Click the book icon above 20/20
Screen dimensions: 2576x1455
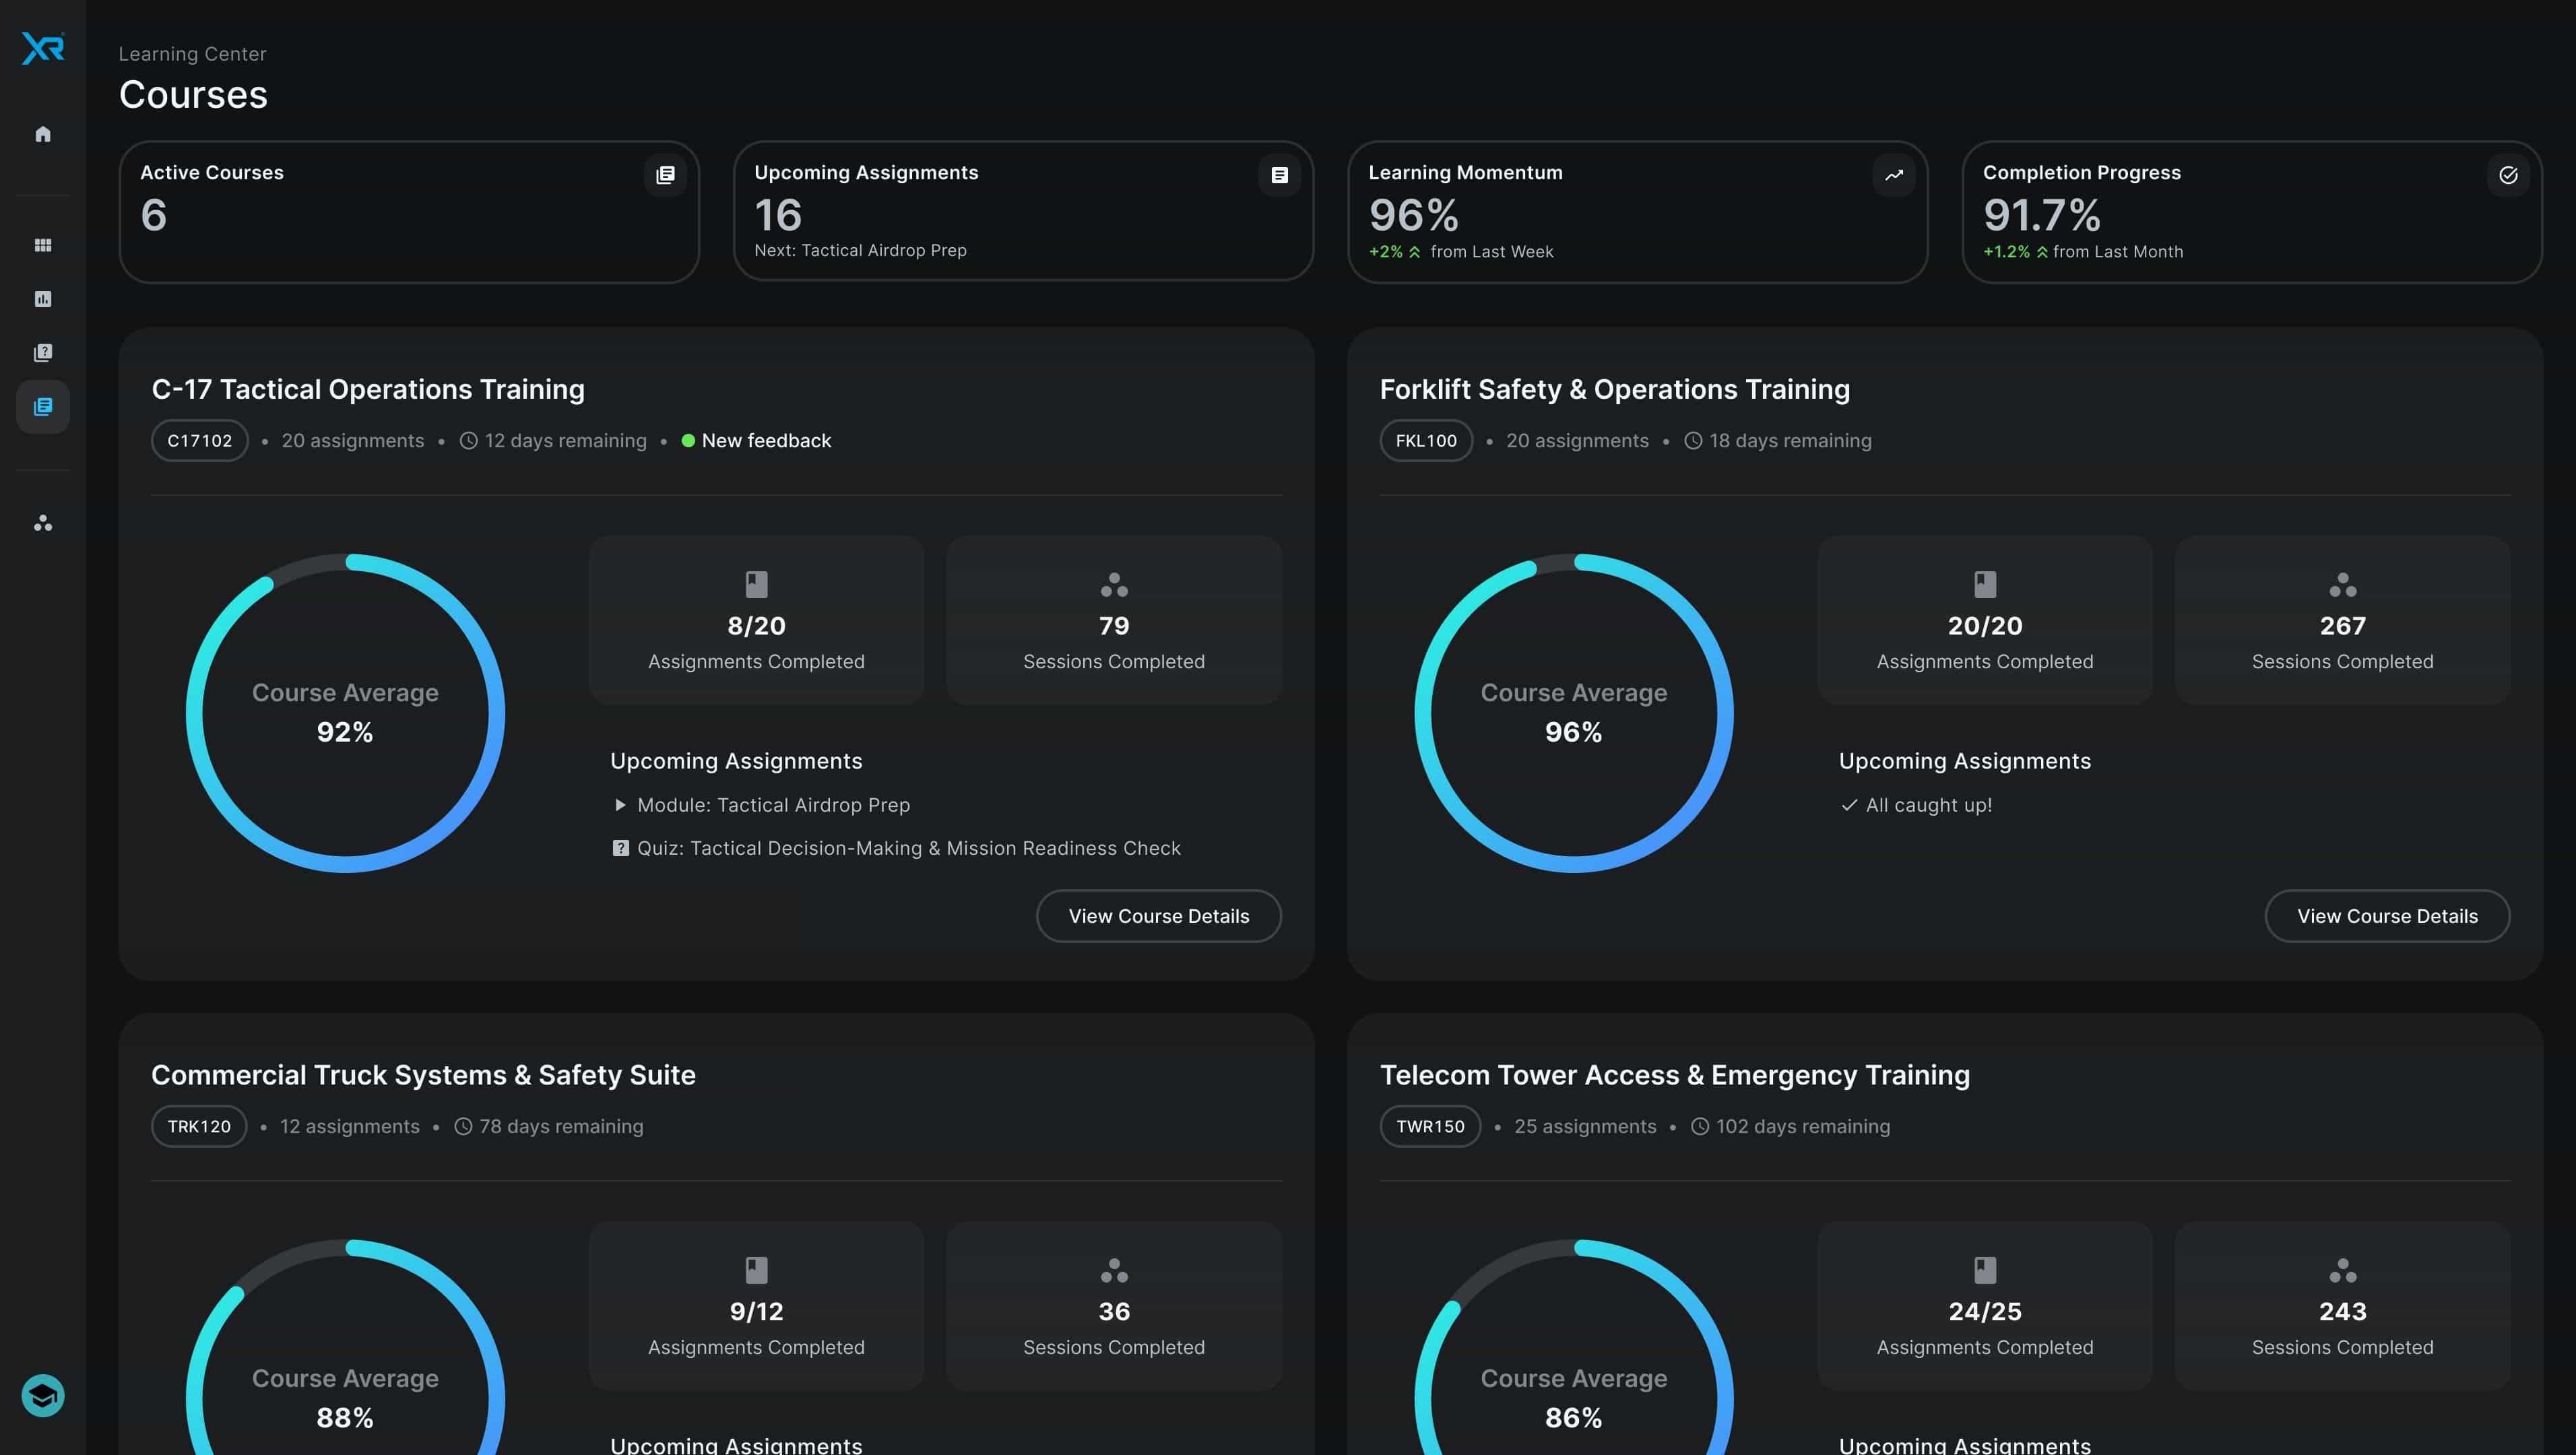(x=1985, y=584)
